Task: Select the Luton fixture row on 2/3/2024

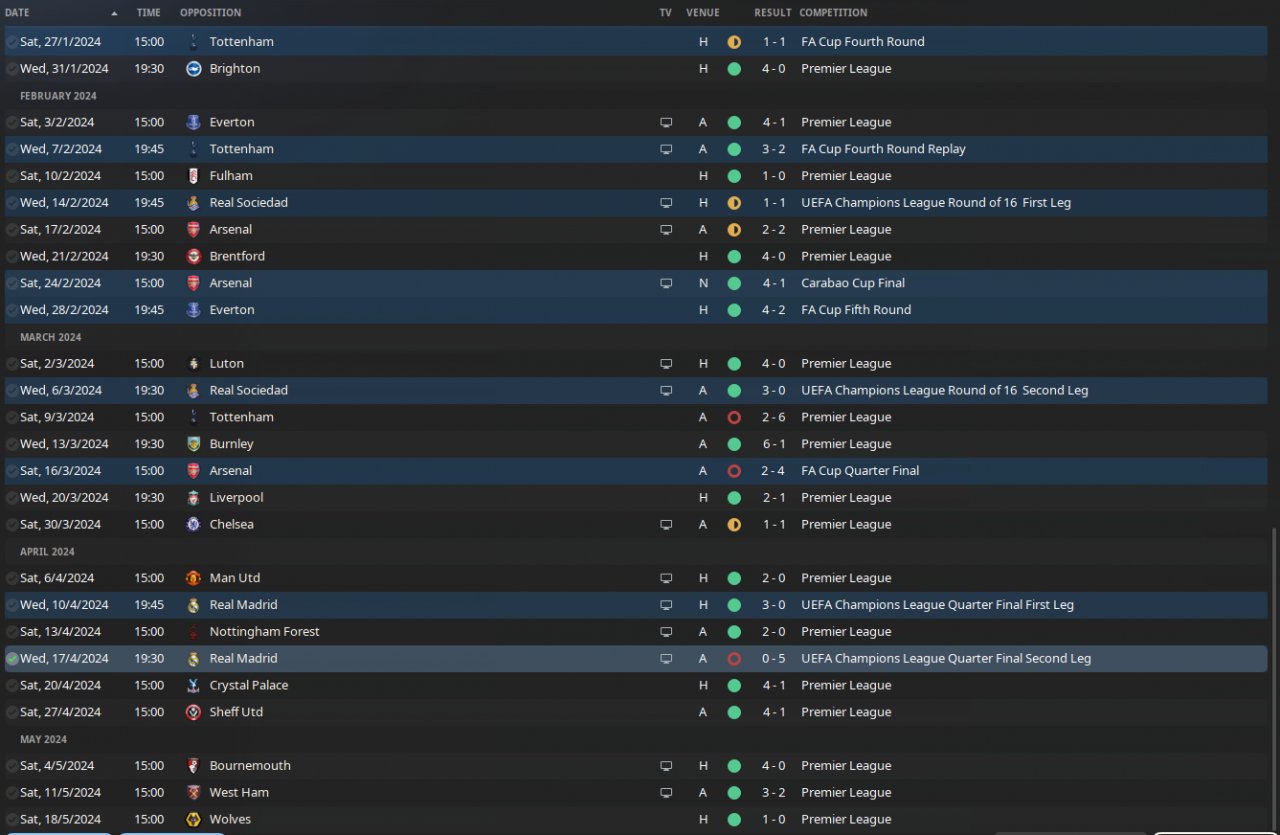Action: click(x=636, y=364)
